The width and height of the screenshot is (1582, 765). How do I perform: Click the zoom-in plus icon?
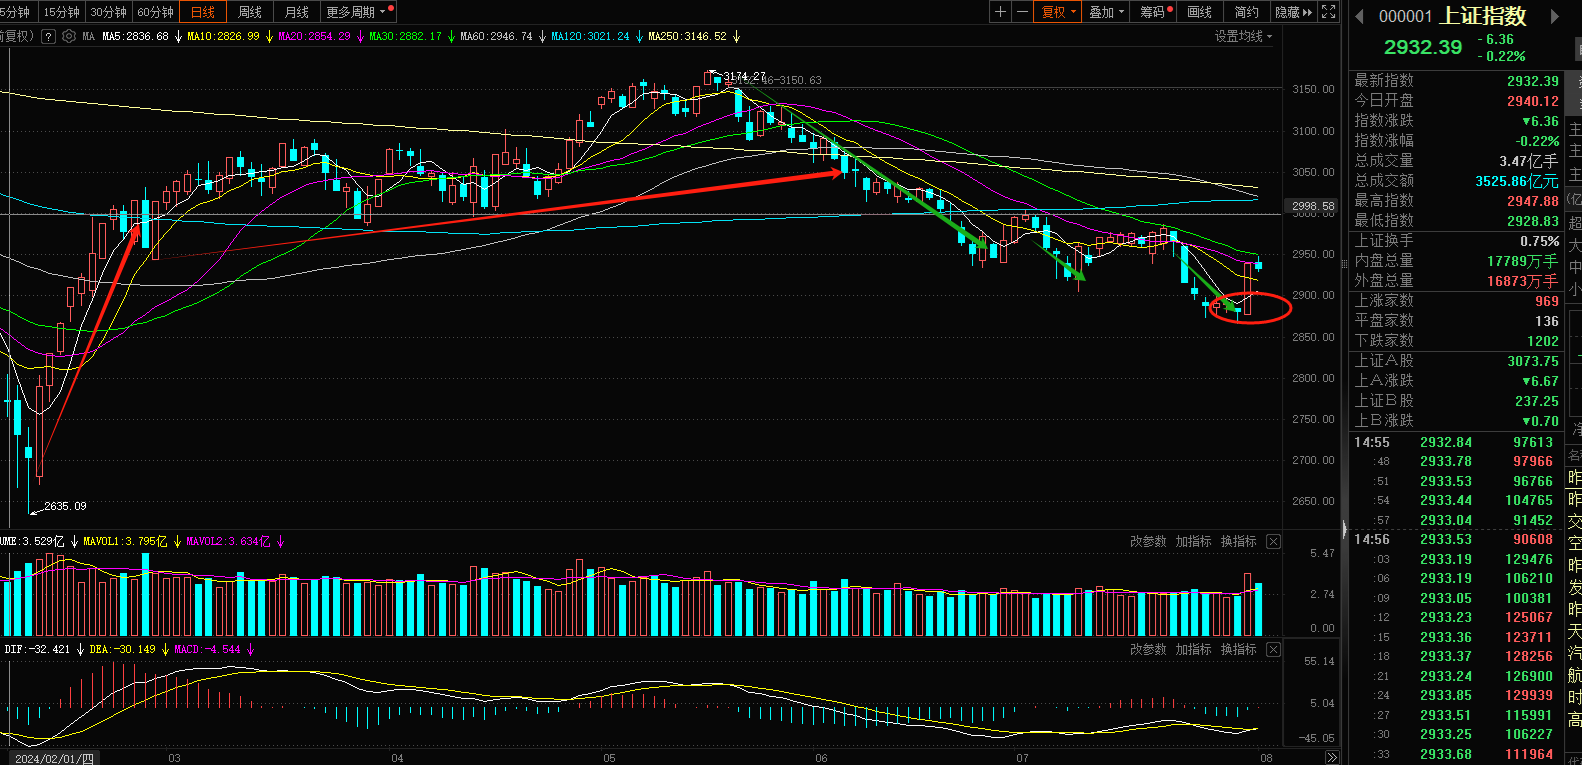1000,12
